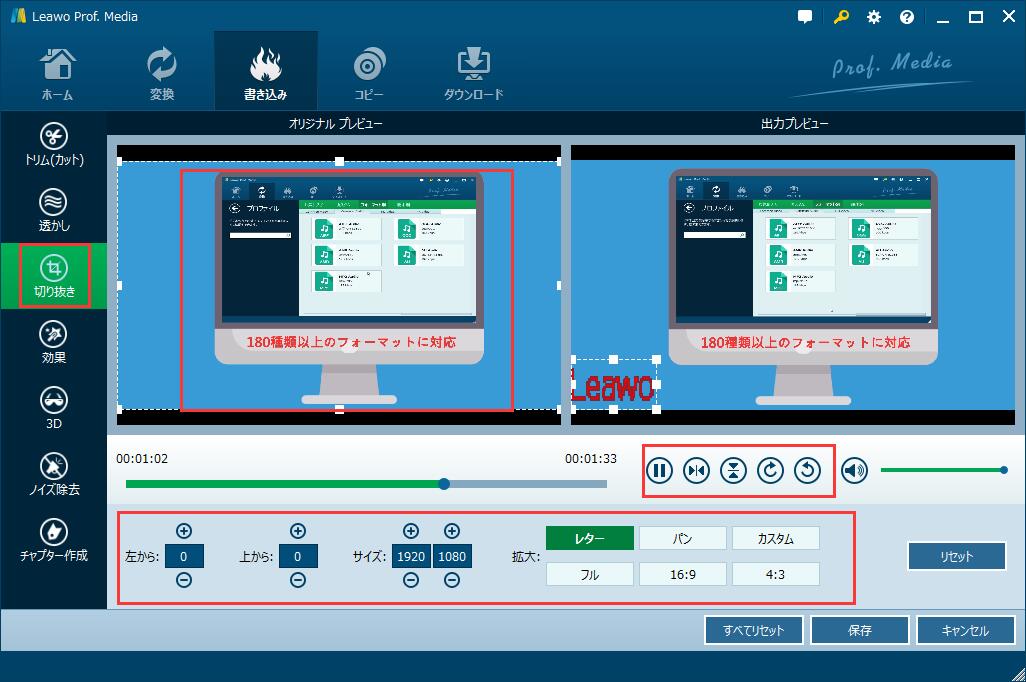Select the レター (letterbox) zoom mode
Viewport: 1026px width, 682px height.
[590, 539]
